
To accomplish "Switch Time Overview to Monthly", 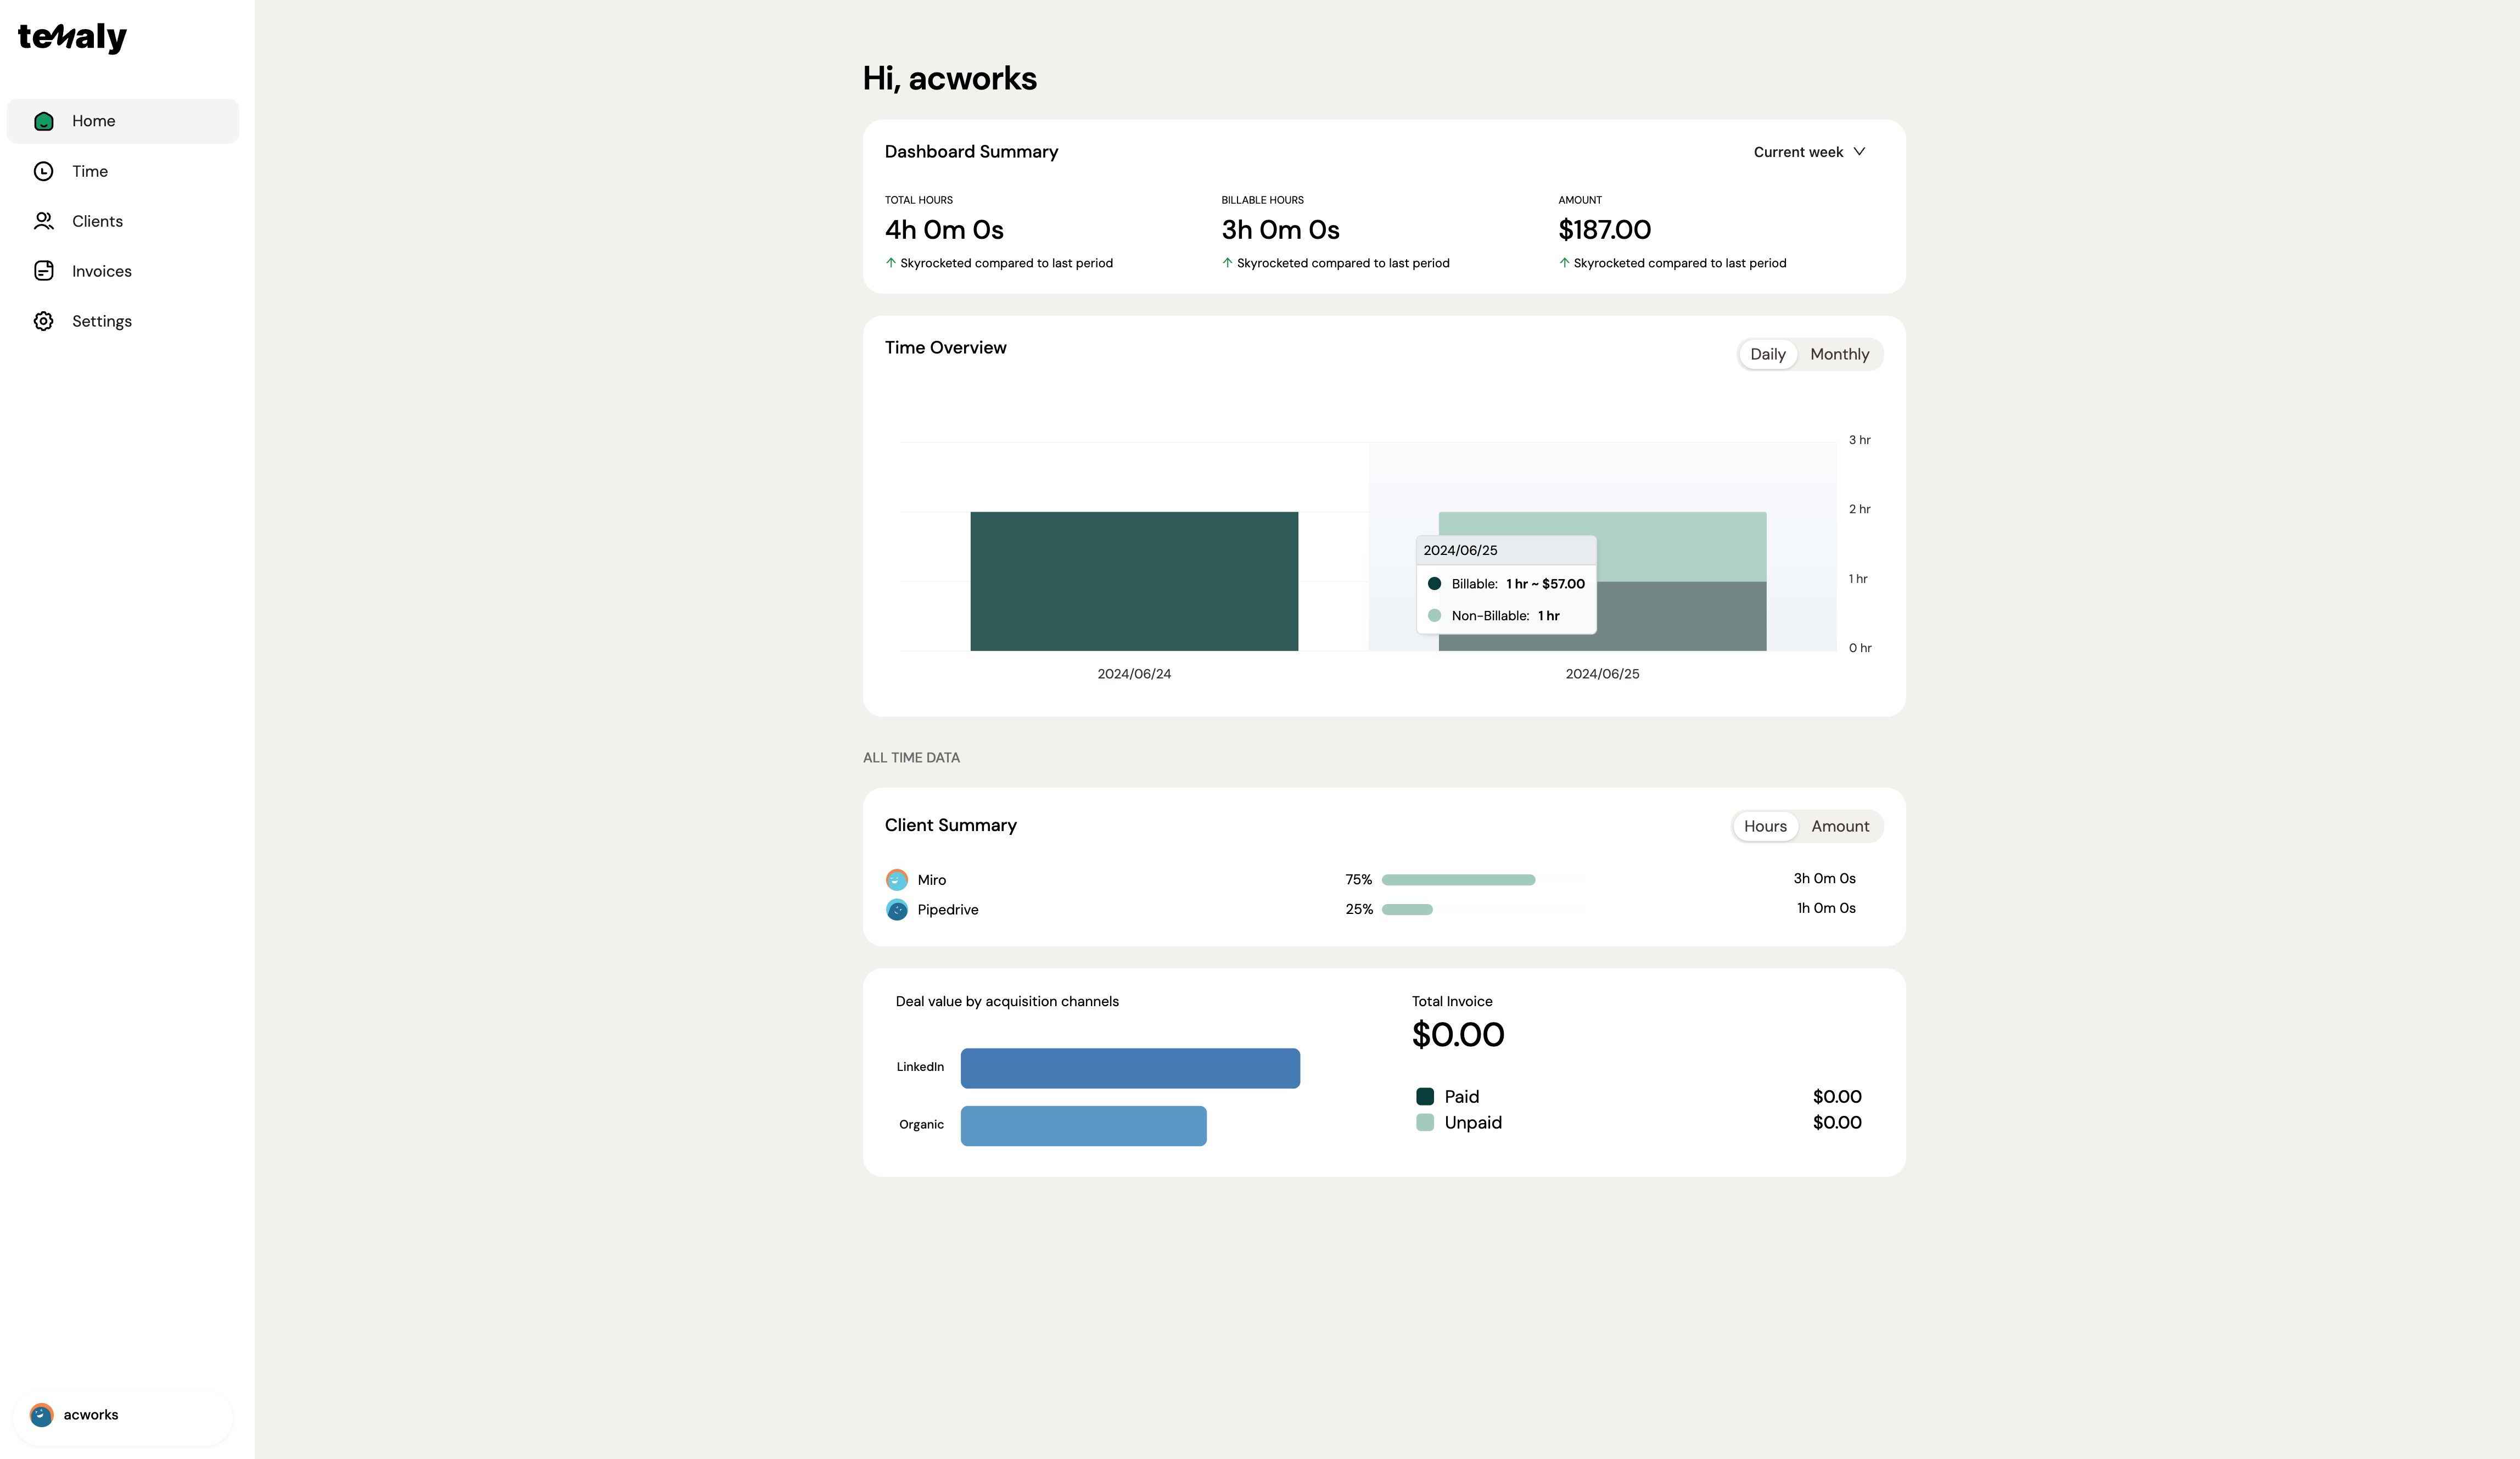I will (x=1839, y=354).
